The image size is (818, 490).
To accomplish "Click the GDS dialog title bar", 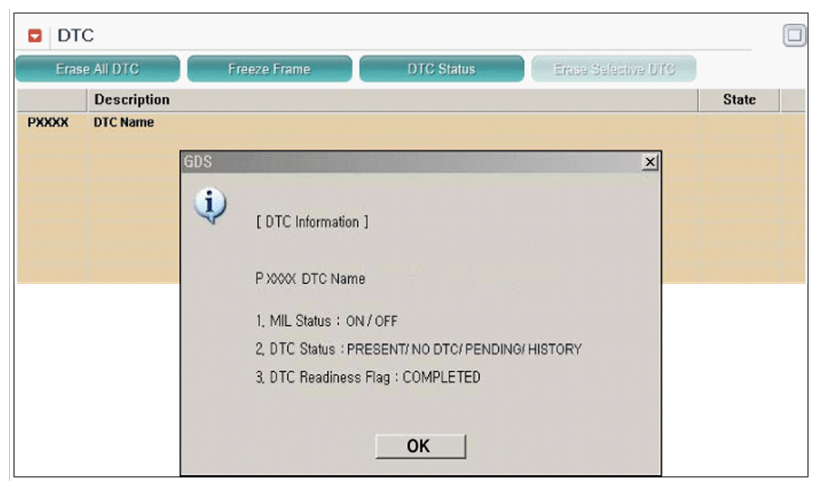I will click(412, 162).
